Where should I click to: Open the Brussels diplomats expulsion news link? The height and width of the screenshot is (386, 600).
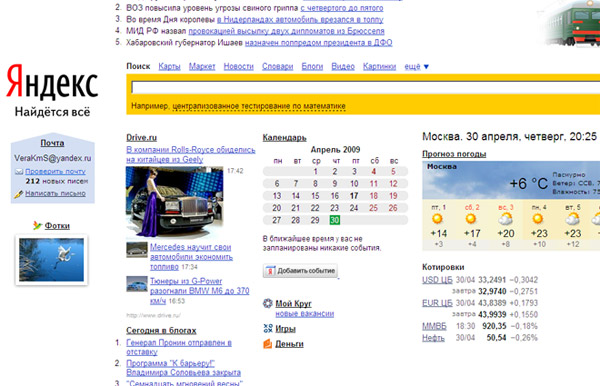tap(286, 31)
